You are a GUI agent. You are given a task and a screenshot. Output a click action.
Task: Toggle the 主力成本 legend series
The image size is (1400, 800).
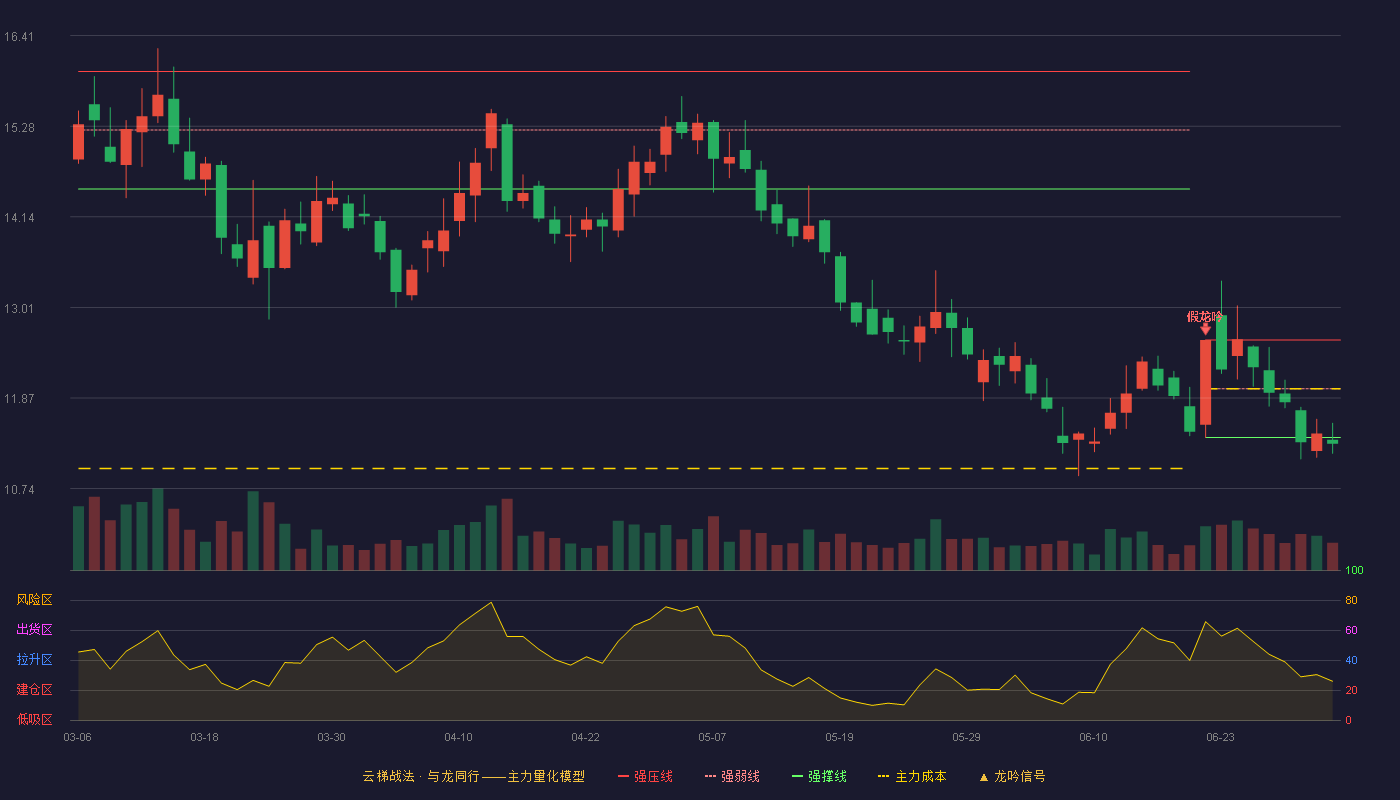[x=912, y=776]
